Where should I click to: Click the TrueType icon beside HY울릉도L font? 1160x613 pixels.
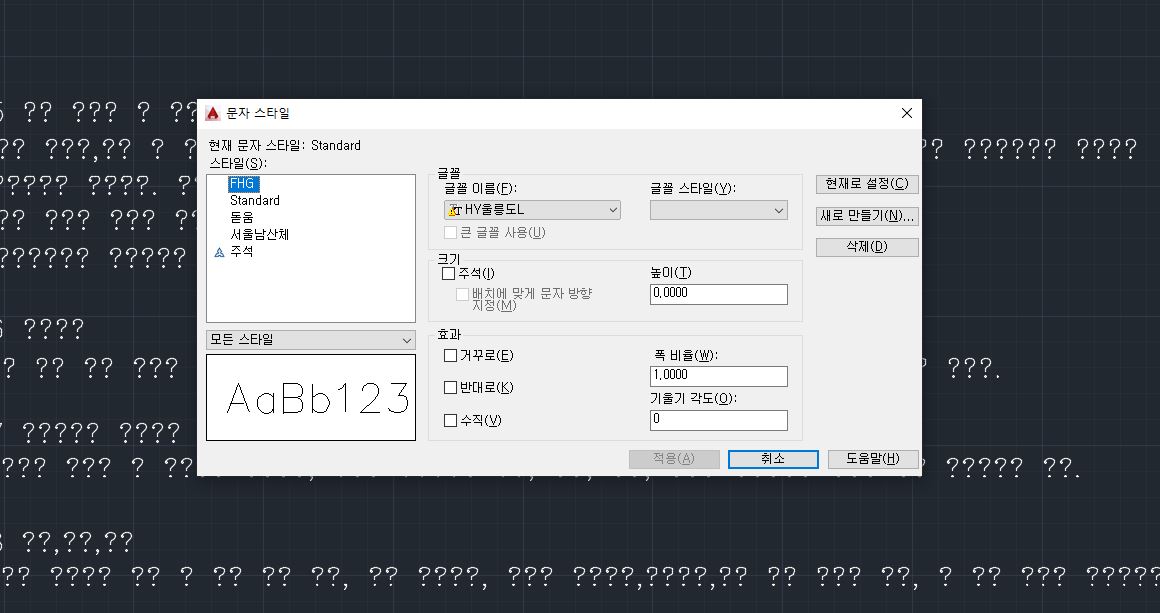point(454,209)
